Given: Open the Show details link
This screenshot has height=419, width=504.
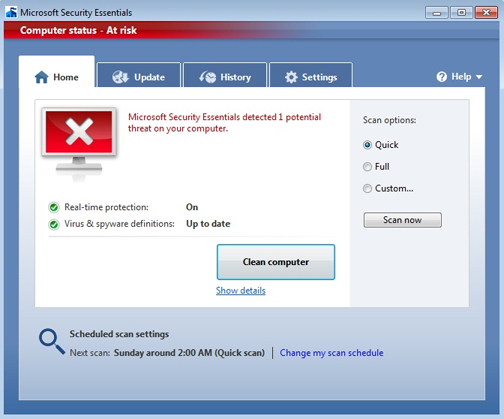Looking at the screenshot, I should (241, 291).
